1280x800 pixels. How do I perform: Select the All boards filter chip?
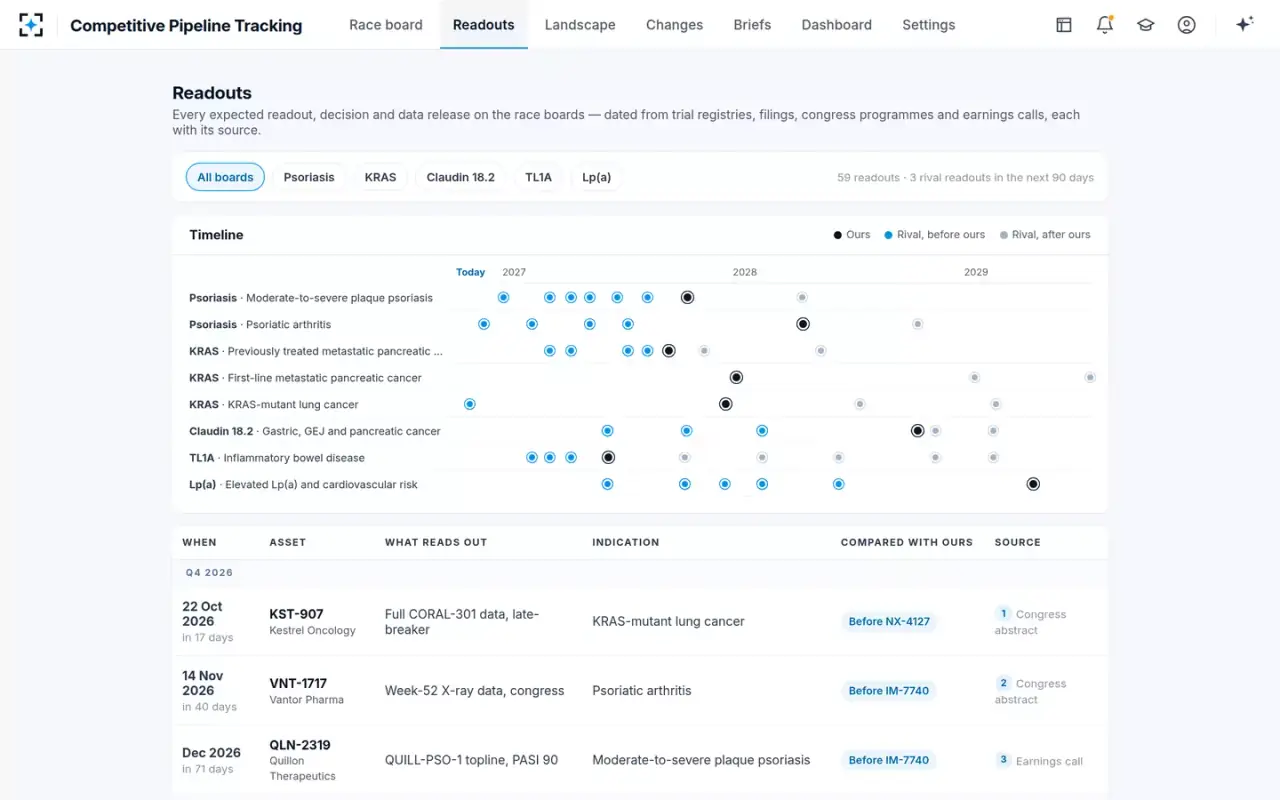coord(225,177)
